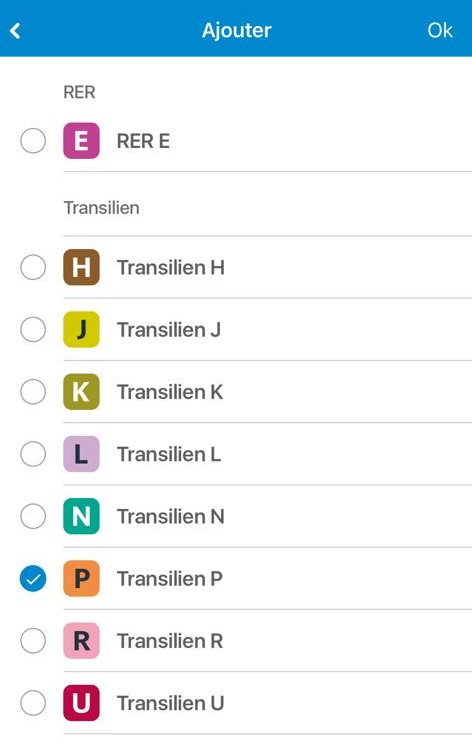Viewport: 472px width, 744px height.
Task: Select the Transilien K radio button
Action: [33, 392]
